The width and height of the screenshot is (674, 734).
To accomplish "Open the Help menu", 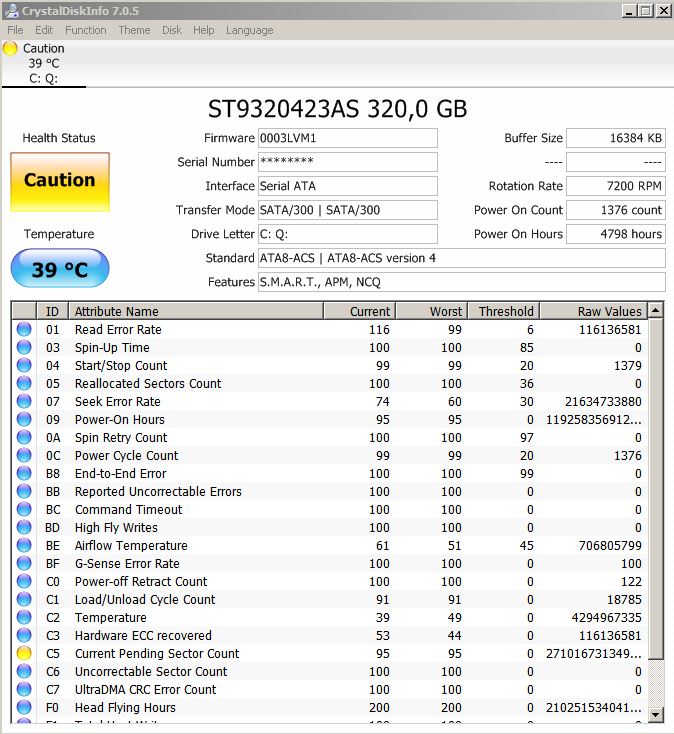I will 204,30.
